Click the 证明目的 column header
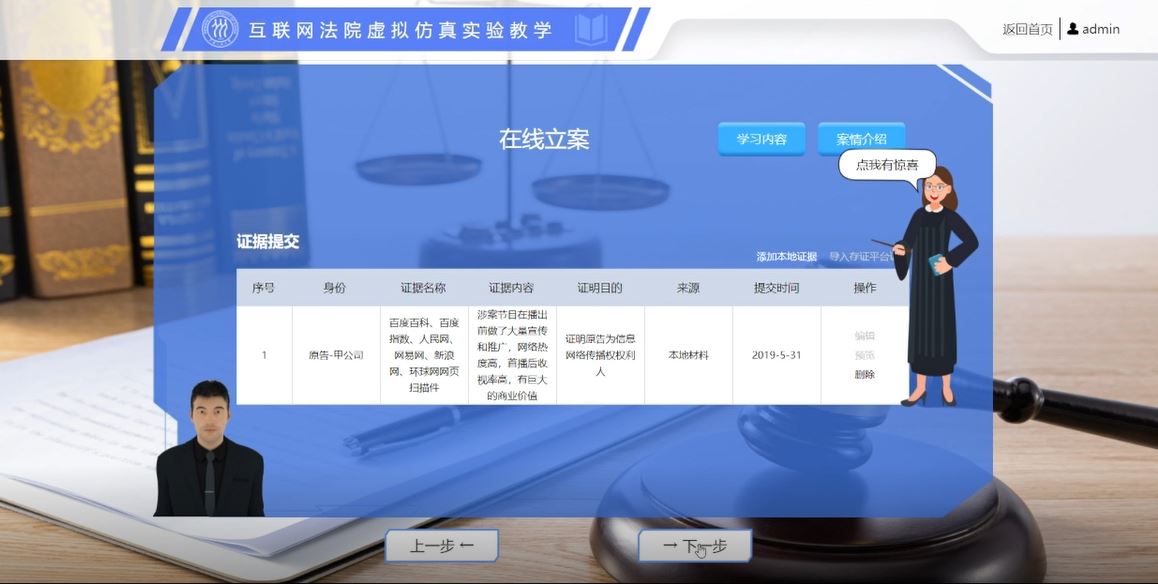 point(600,288)
